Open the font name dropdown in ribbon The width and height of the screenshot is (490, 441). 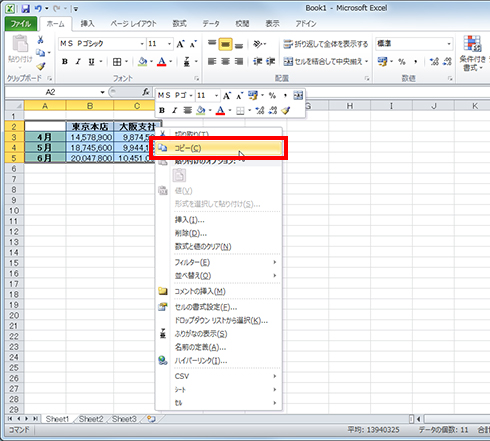click(x=142, y=44)
